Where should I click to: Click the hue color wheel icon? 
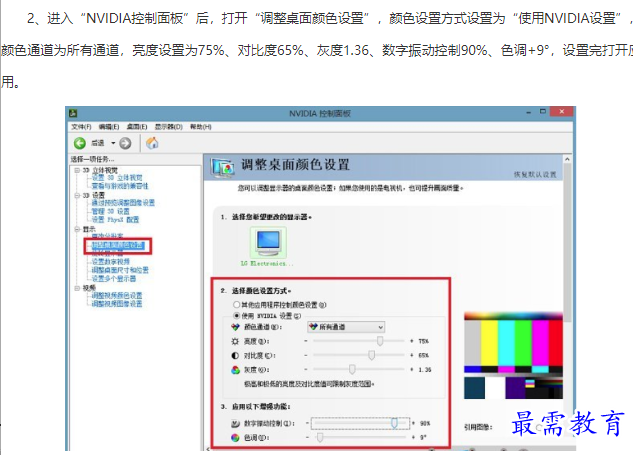pyautogui.click(x=235, y=437)
